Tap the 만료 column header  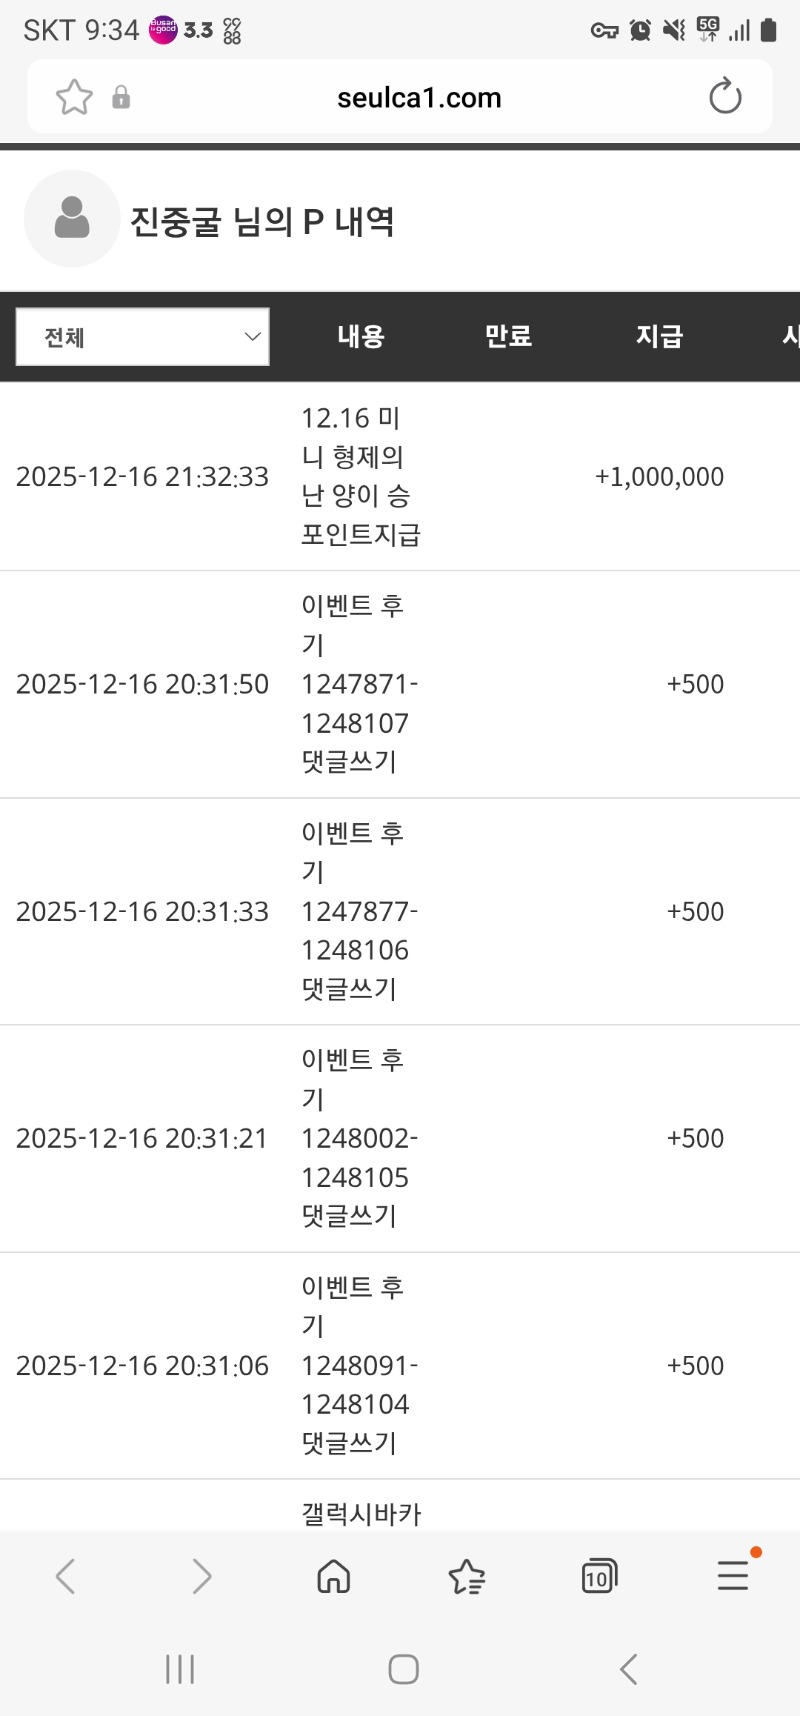click(x=508, y=337)
